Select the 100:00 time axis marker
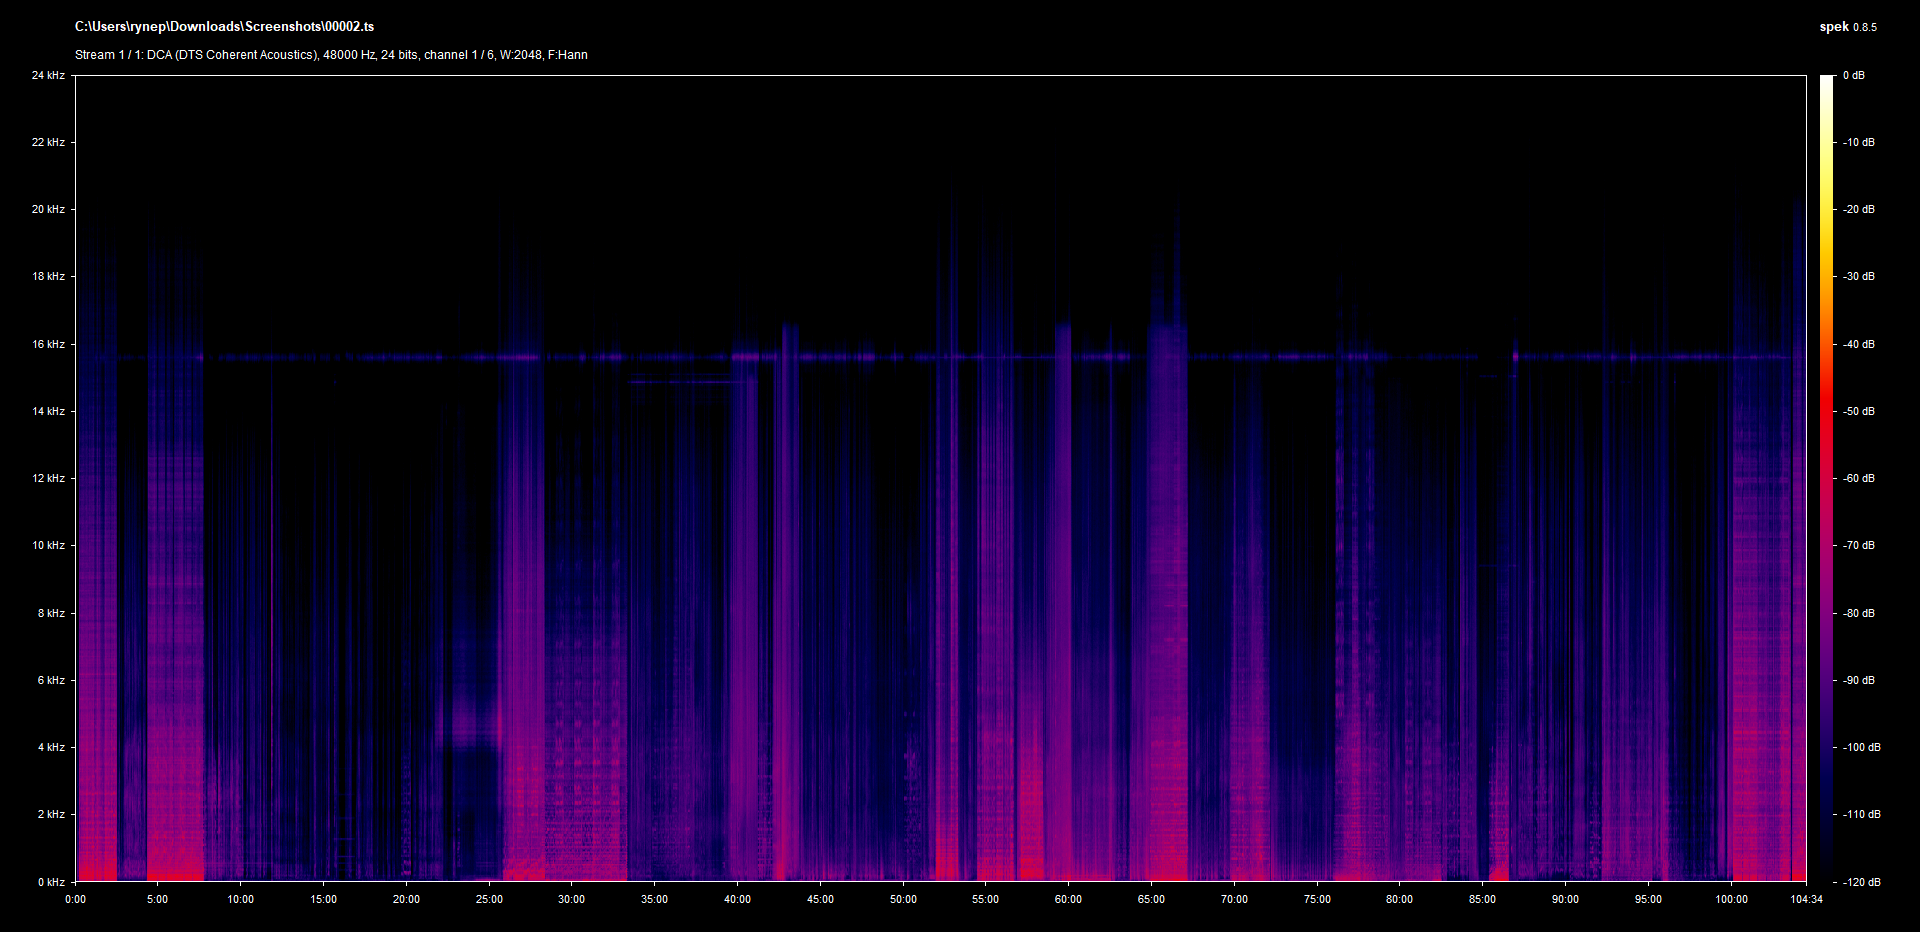This screenshot has width=1920, height=932. pyautogui.click(x=1731, y=899)
